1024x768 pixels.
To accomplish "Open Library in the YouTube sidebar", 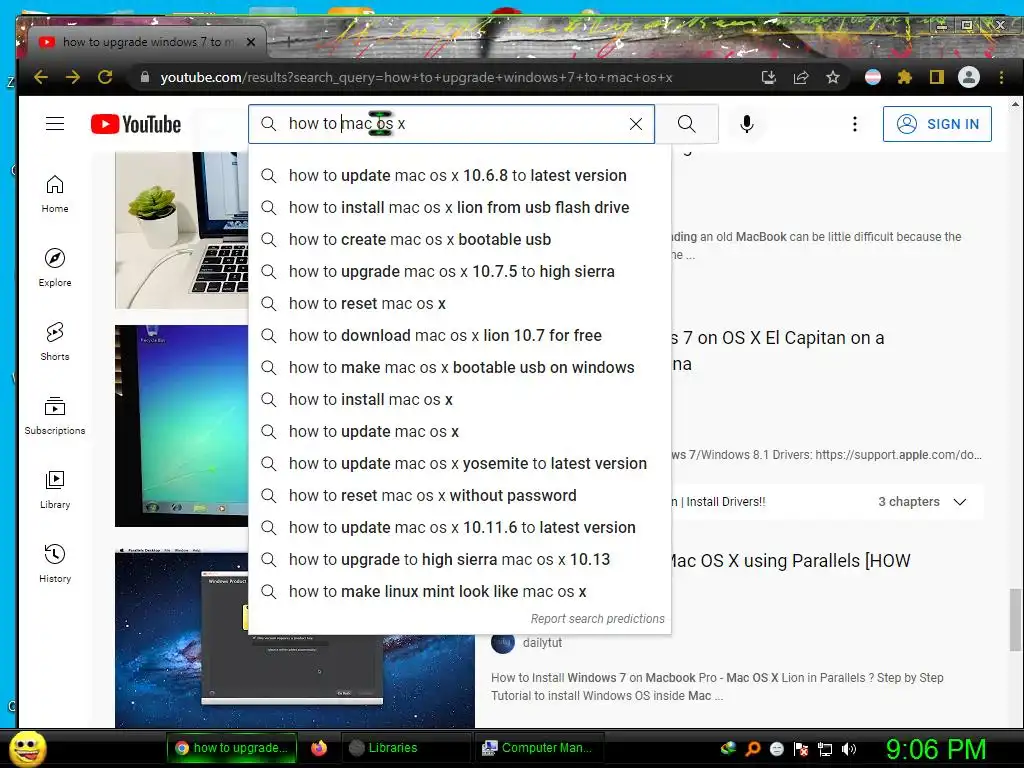I will (x=55, y=490).
